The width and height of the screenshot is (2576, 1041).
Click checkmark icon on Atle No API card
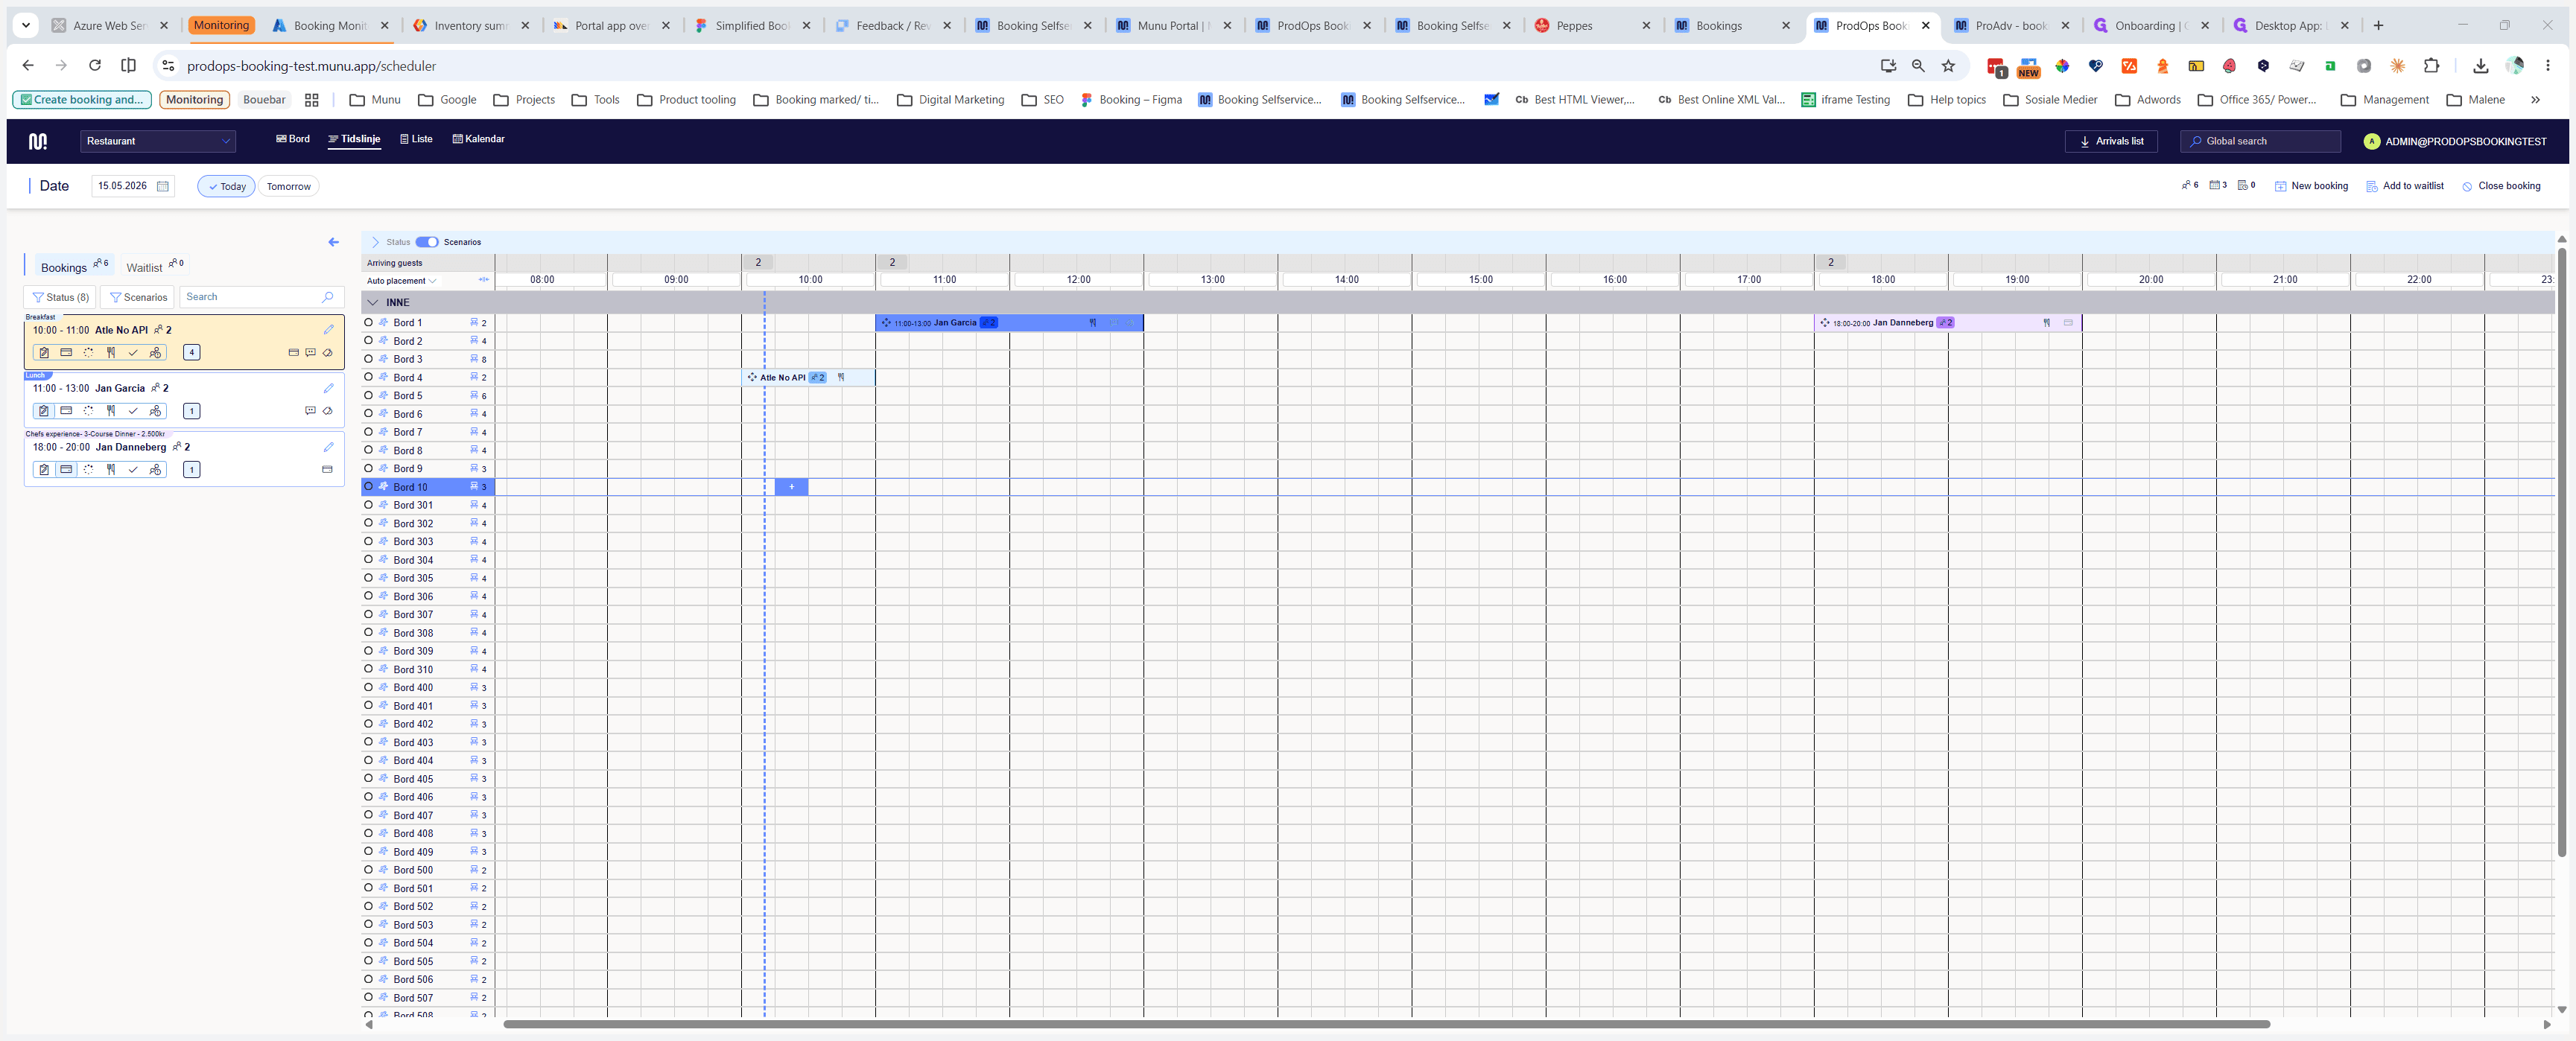(x=133, y=352)
